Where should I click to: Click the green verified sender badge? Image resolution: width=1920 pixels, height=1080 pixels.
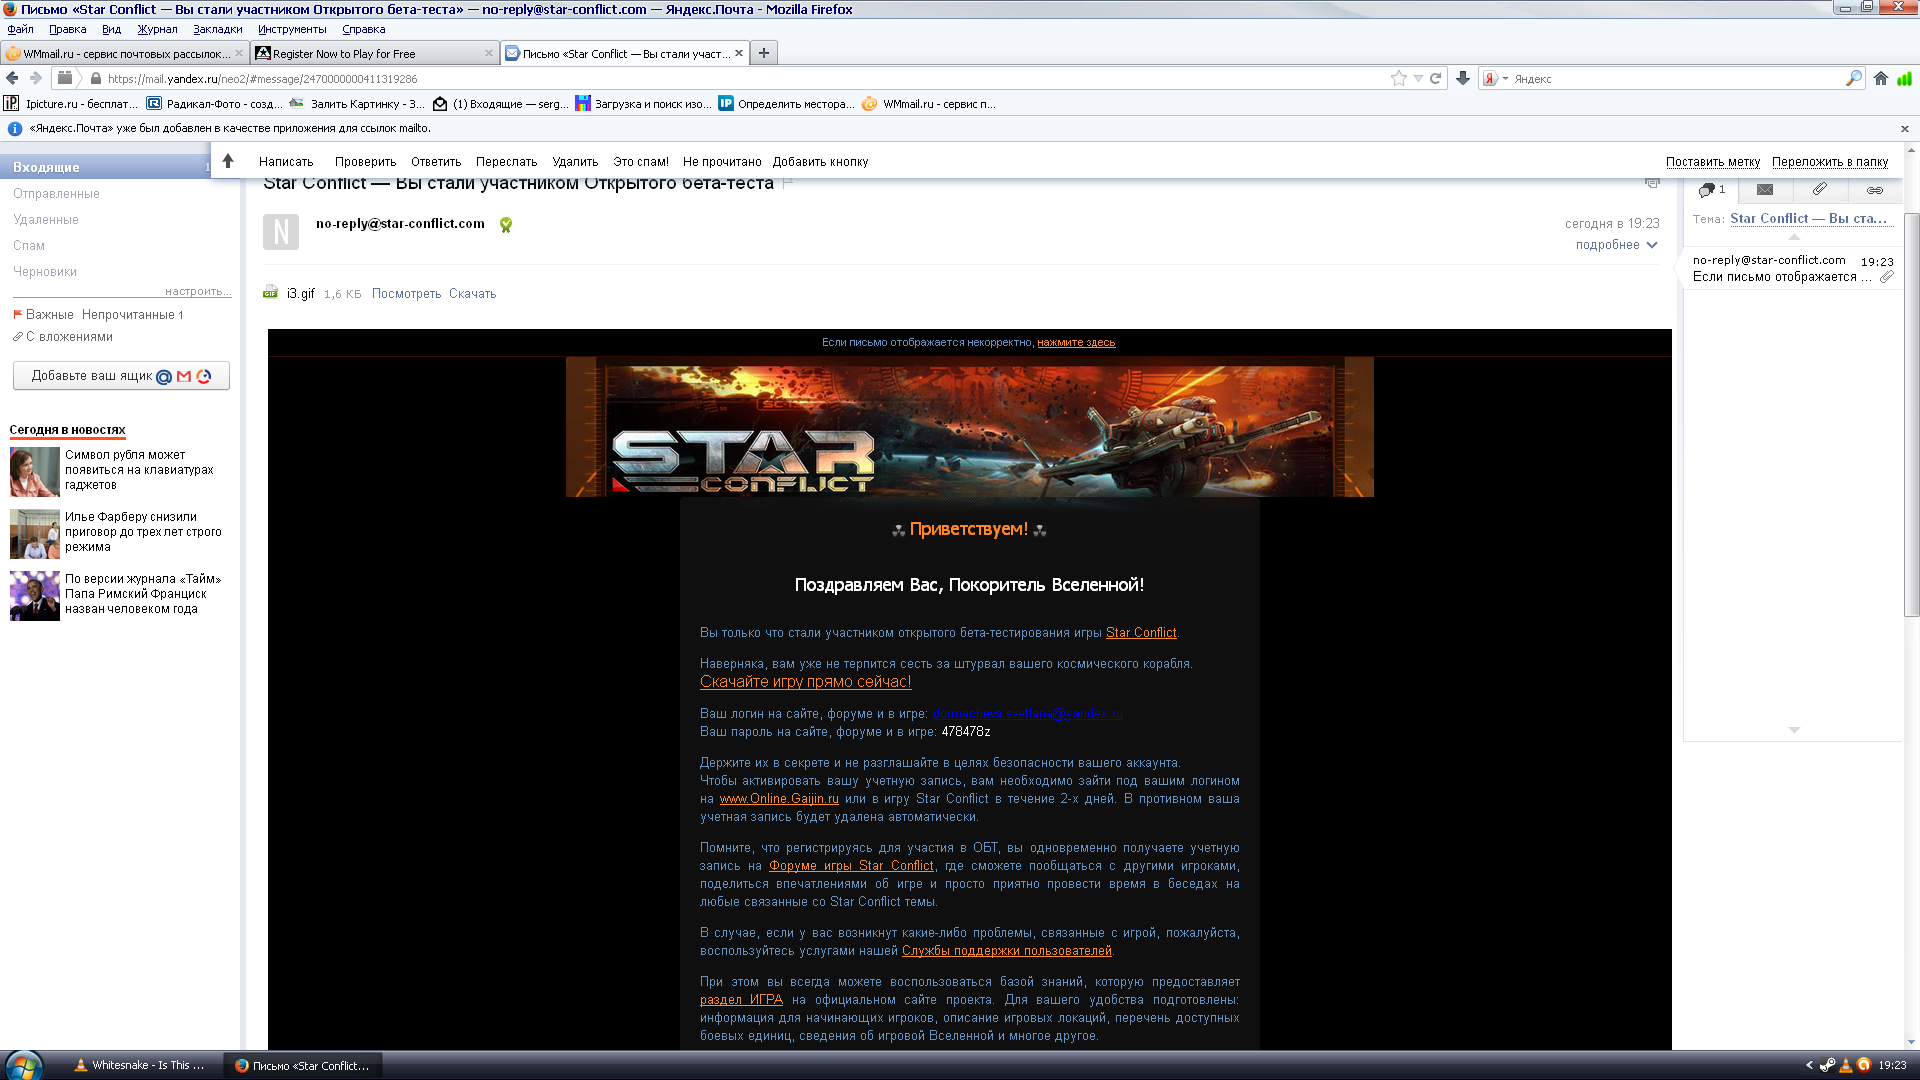point(506,225)
